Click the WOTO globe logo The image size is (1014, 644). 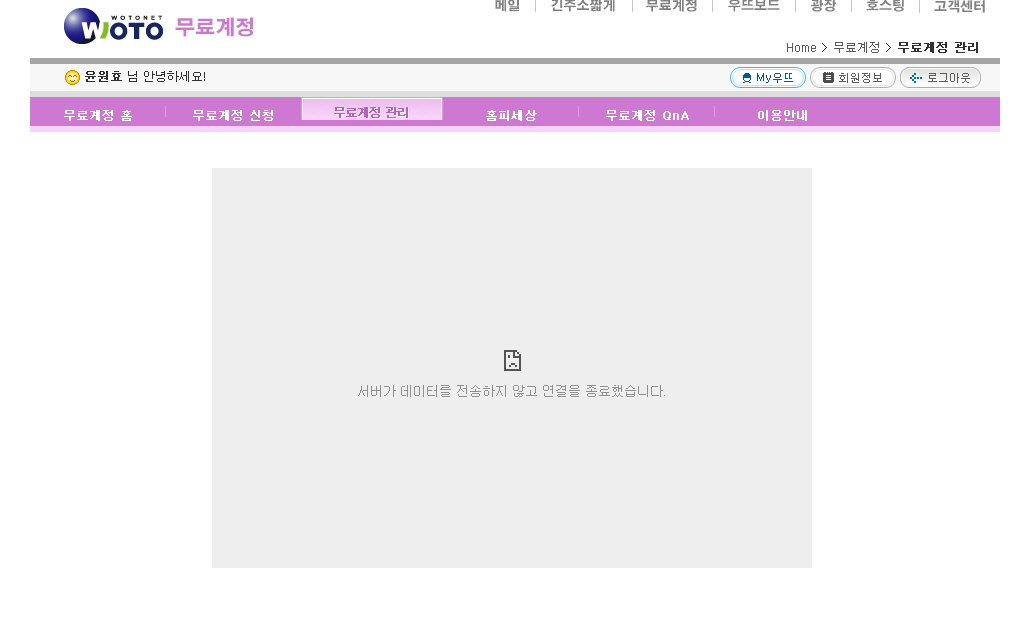112,26
